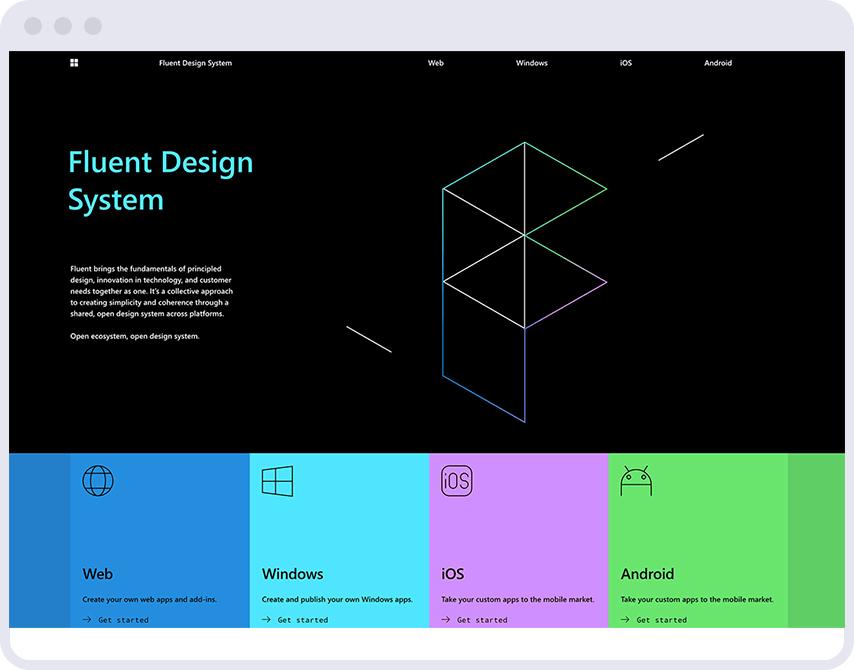
Task: Click arrow icon beside Web Get started
Action: pyautogui.click(x=87, y=620)
